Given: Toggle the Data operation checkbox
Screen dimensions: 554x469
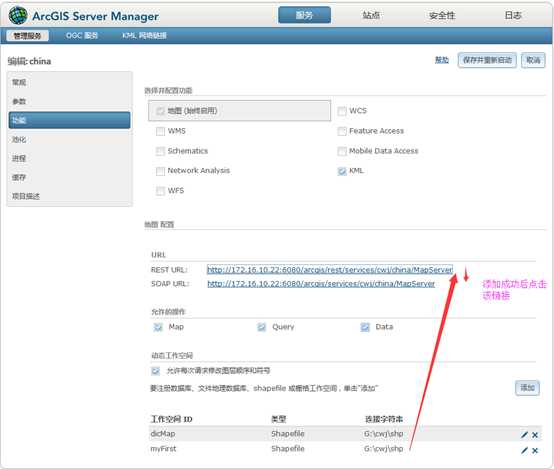Looking at the screenshot, I should 365,327.
